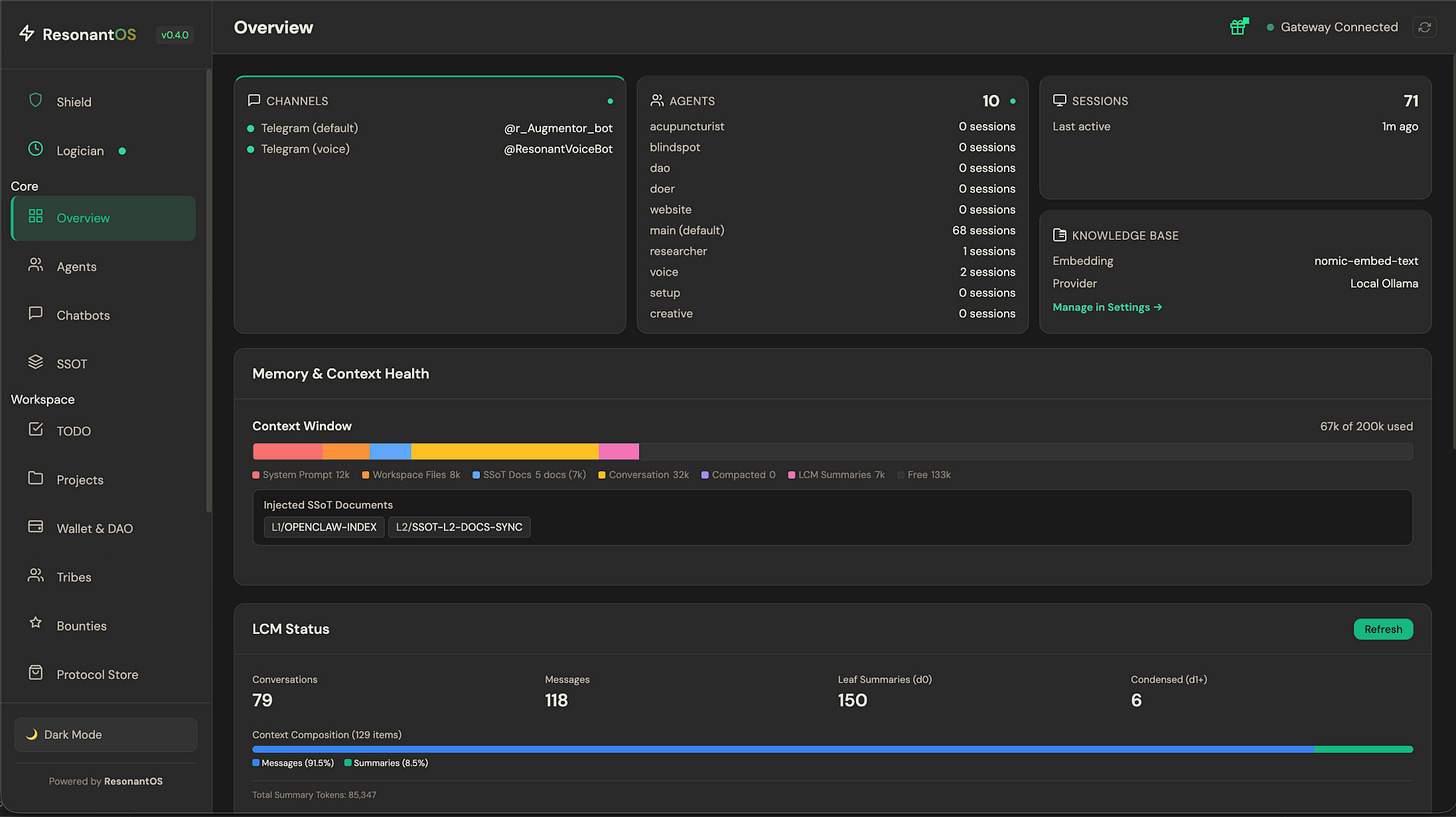
Task: Open Wallet & DAO via card icon
Action: pyautogui.click(x=36, y=527)
